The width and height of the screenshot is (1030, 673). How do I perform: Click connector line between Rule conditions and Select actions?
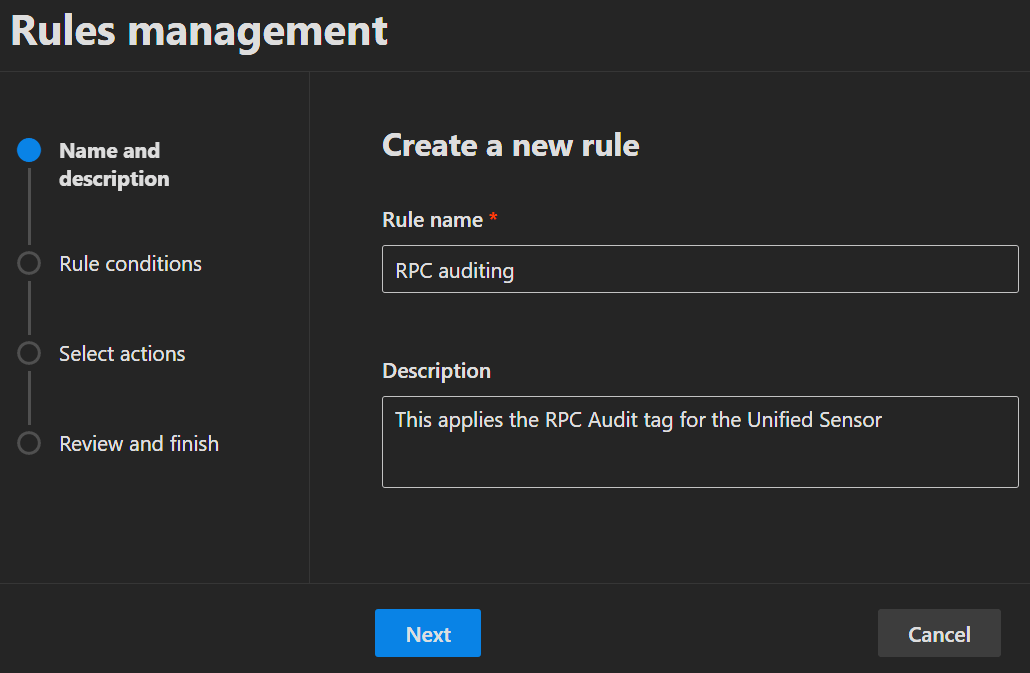[x=29, y=309]
